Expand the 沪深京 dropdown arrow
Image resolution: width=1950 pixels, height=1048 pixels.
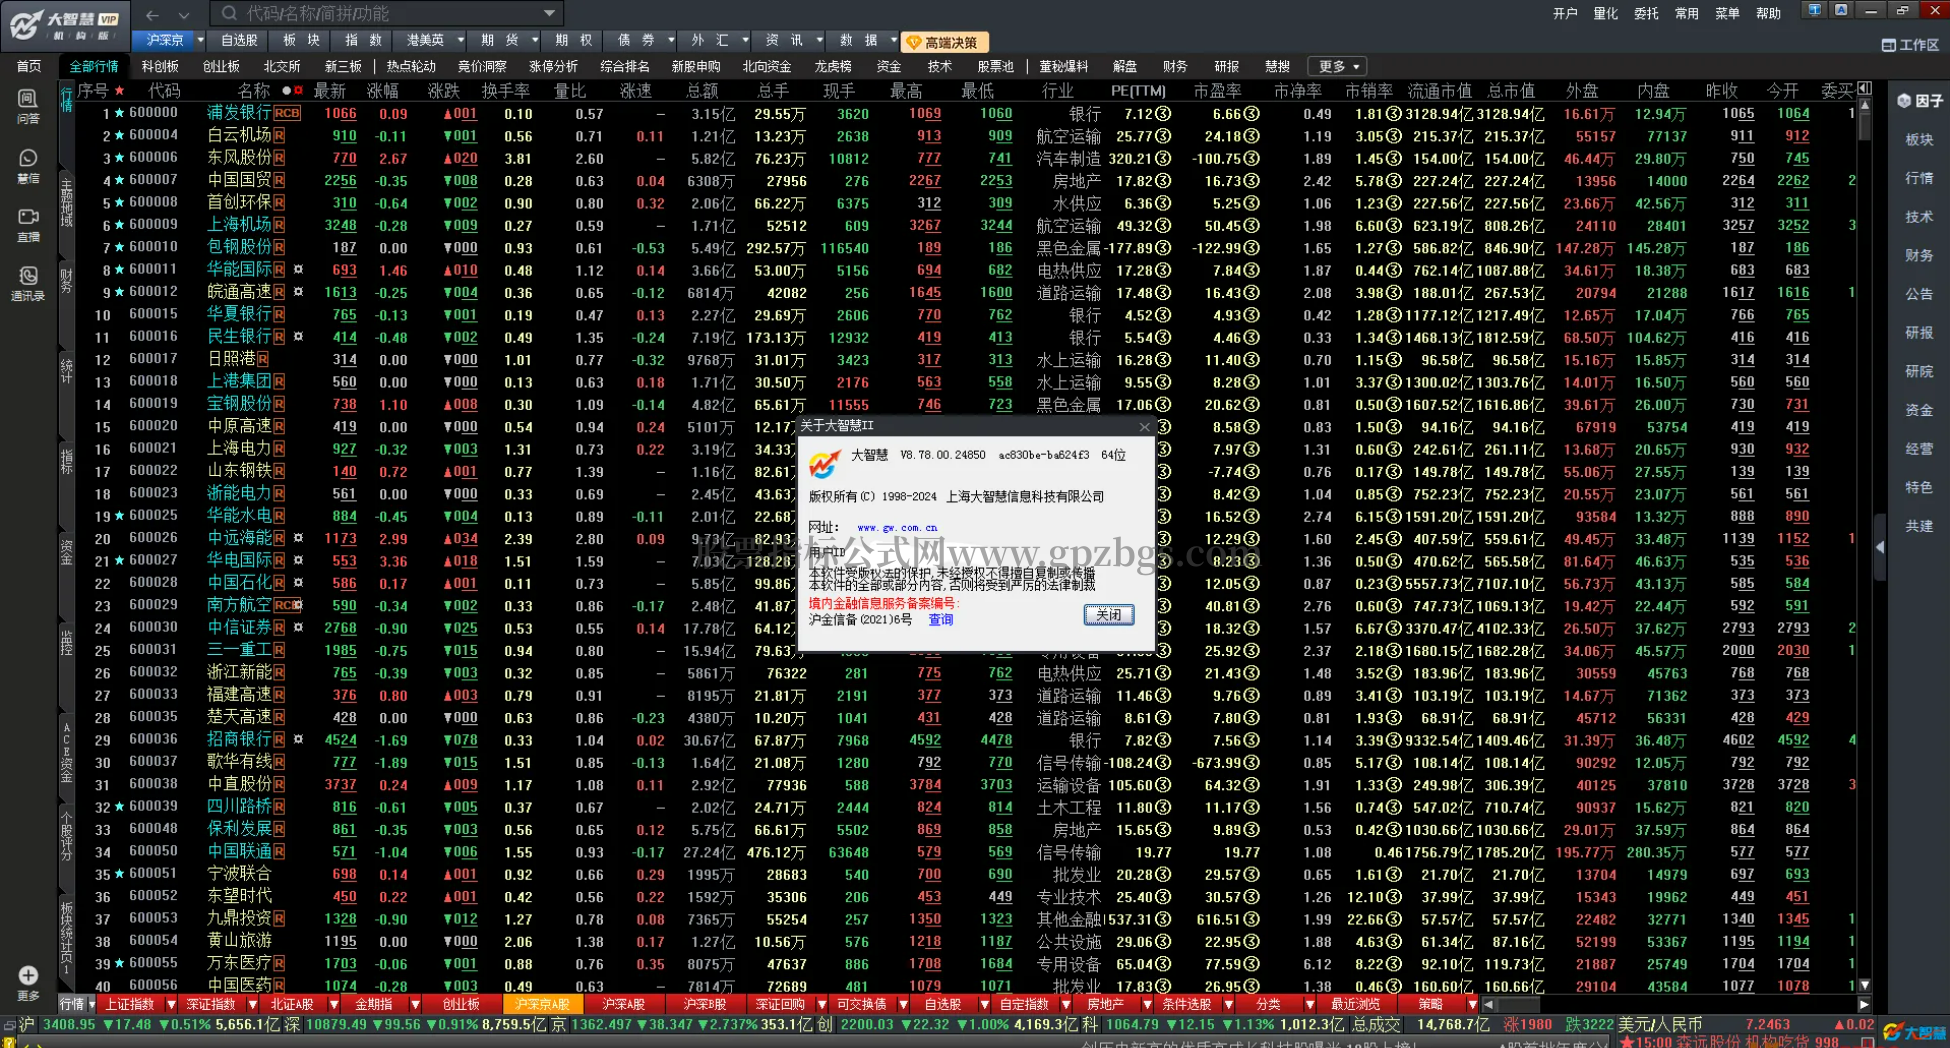point(200,41)
